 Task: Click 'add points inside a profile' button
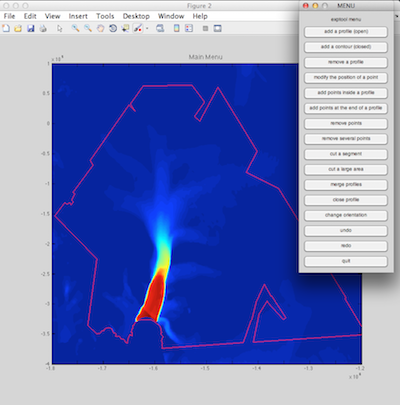(346, 93)
